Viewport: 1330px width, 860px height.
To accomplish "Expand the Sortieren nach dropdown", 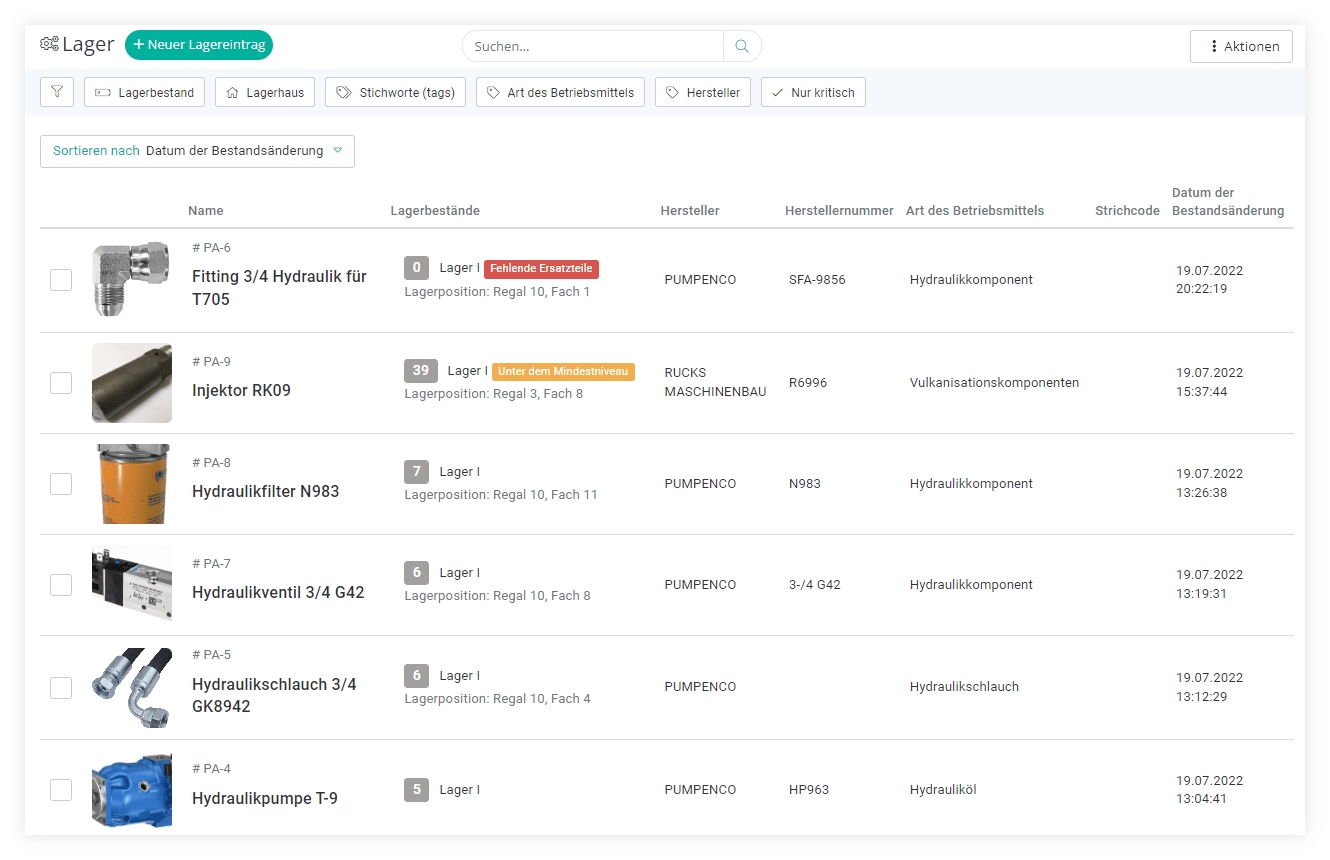I will [x=197, y=151].
